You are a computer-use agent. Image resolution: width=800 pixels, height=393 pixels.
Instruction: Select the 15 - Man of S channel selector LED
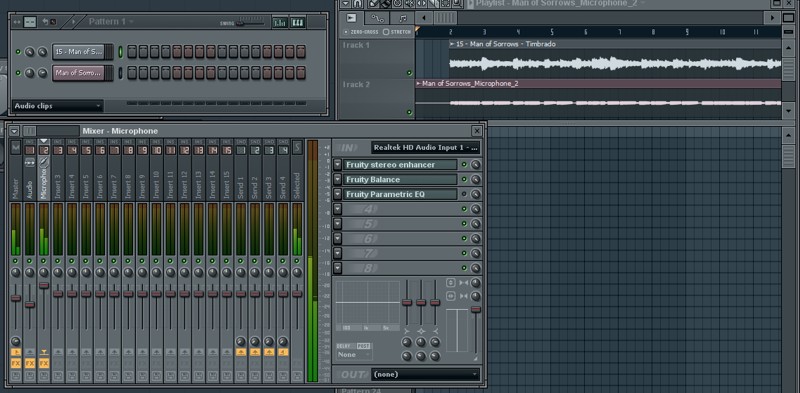pos(121,52)
